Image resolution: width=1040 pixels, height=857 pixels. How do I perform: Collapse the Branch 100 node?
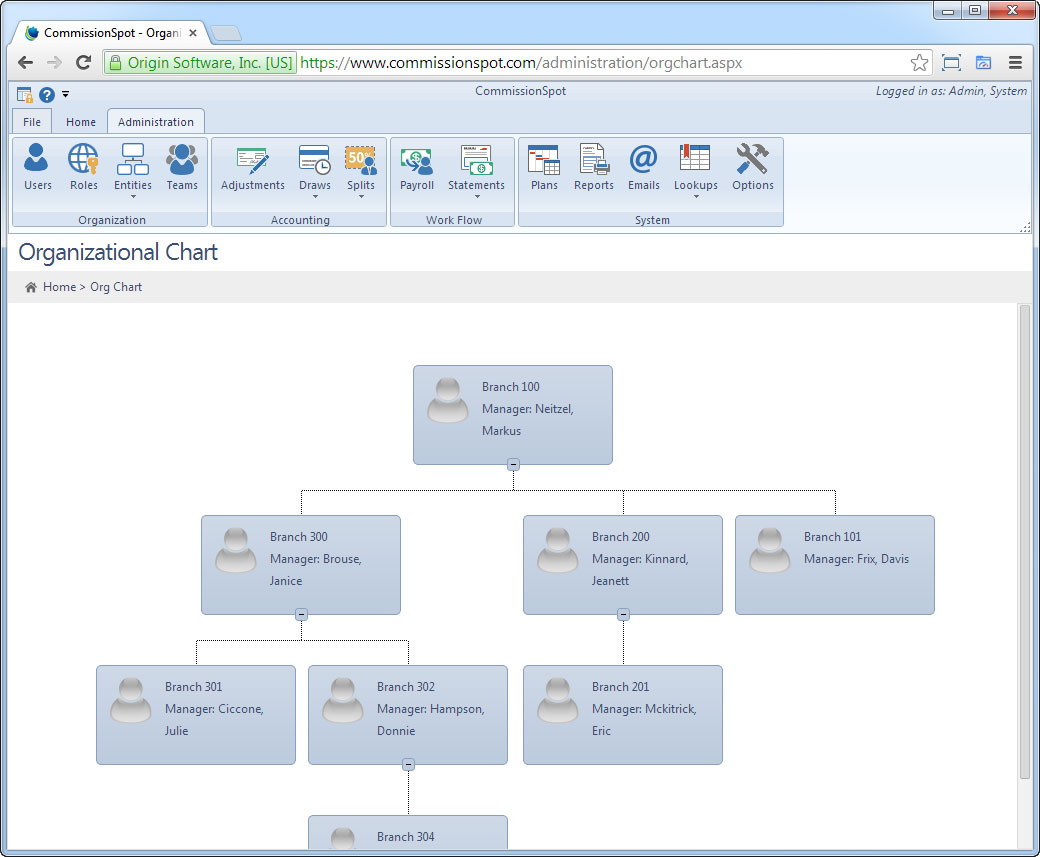click(x=513, y=465)
